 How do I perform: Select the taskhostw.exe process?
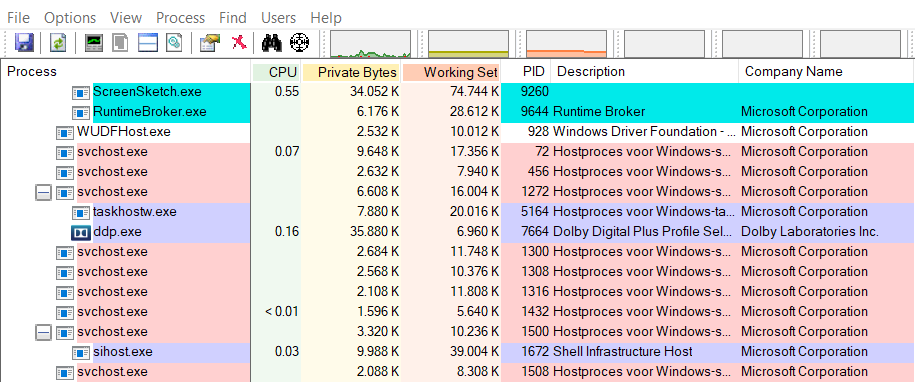pyautogui.click(x=135, y=212)
